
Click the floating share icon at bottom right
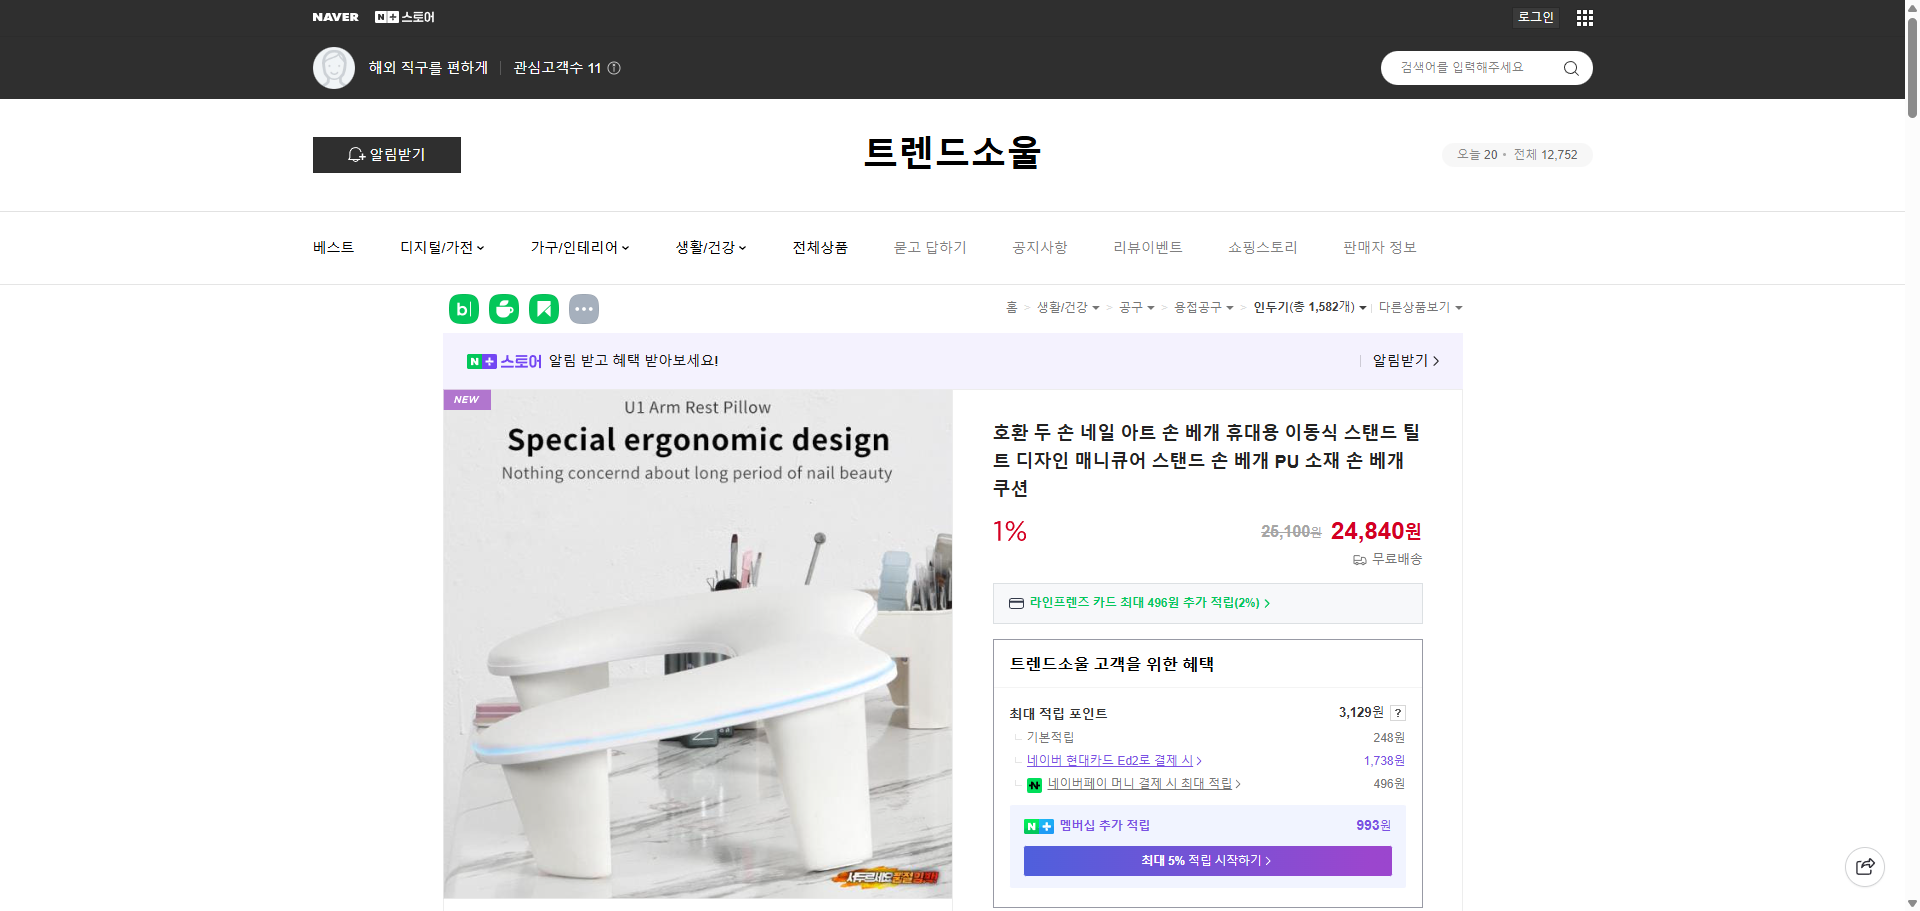pos(1864,867)
